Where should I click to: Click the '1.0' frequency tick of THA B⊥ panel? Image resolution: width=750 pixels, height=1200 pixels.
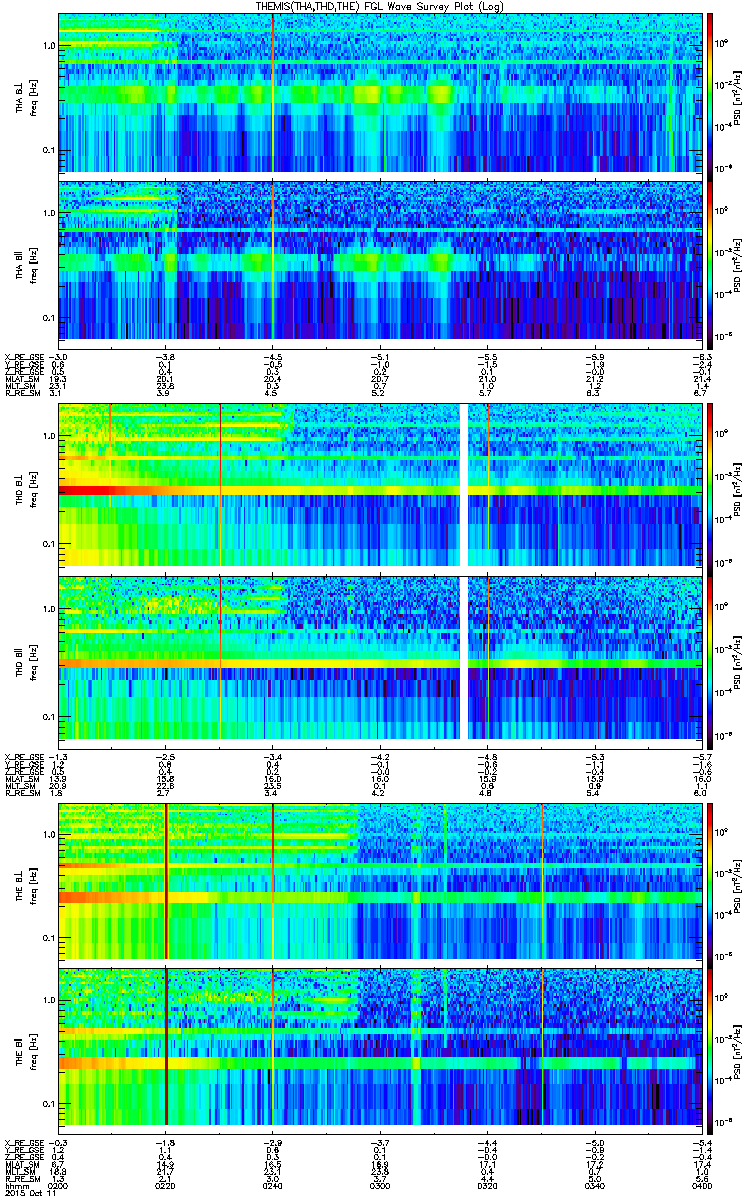(x=49, y=46)
